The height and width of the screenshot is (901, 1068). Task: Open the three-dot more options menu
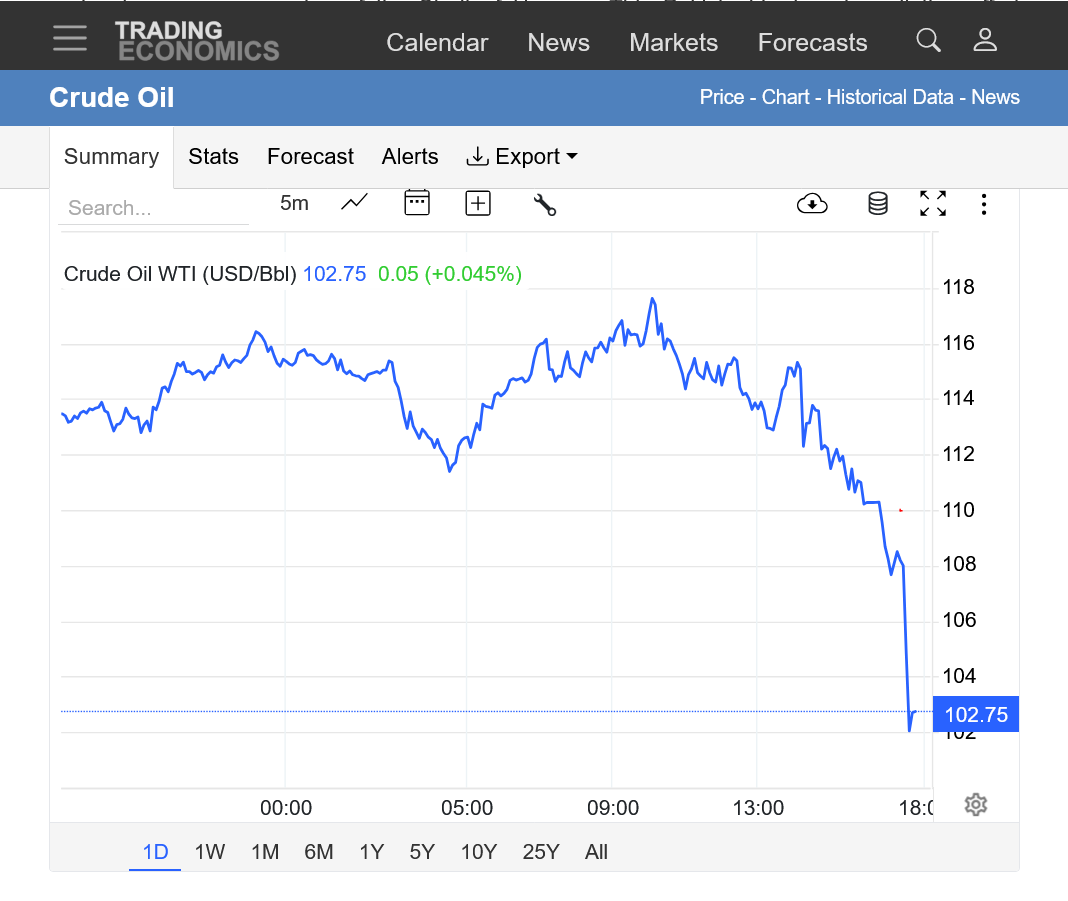point(984,204)
